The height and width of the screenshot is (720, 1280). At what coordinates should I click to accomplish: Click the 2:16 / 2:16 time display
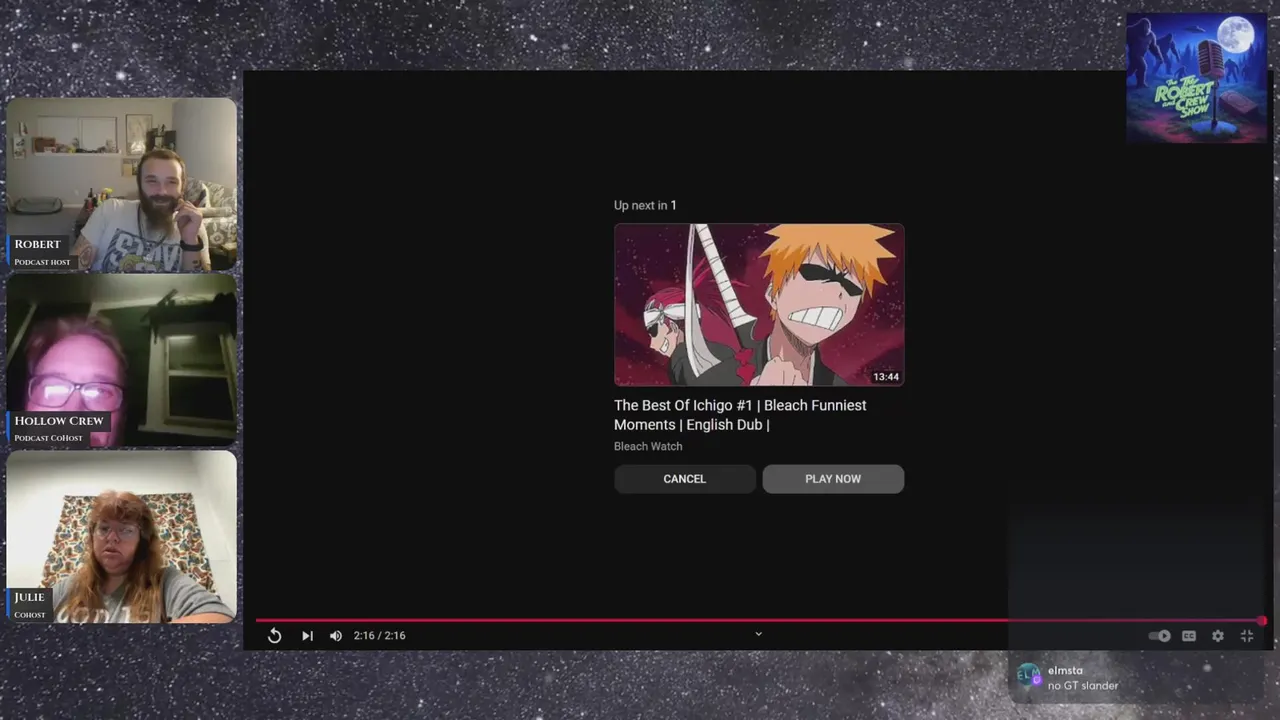pyautogui.click(x=379, y=636)
